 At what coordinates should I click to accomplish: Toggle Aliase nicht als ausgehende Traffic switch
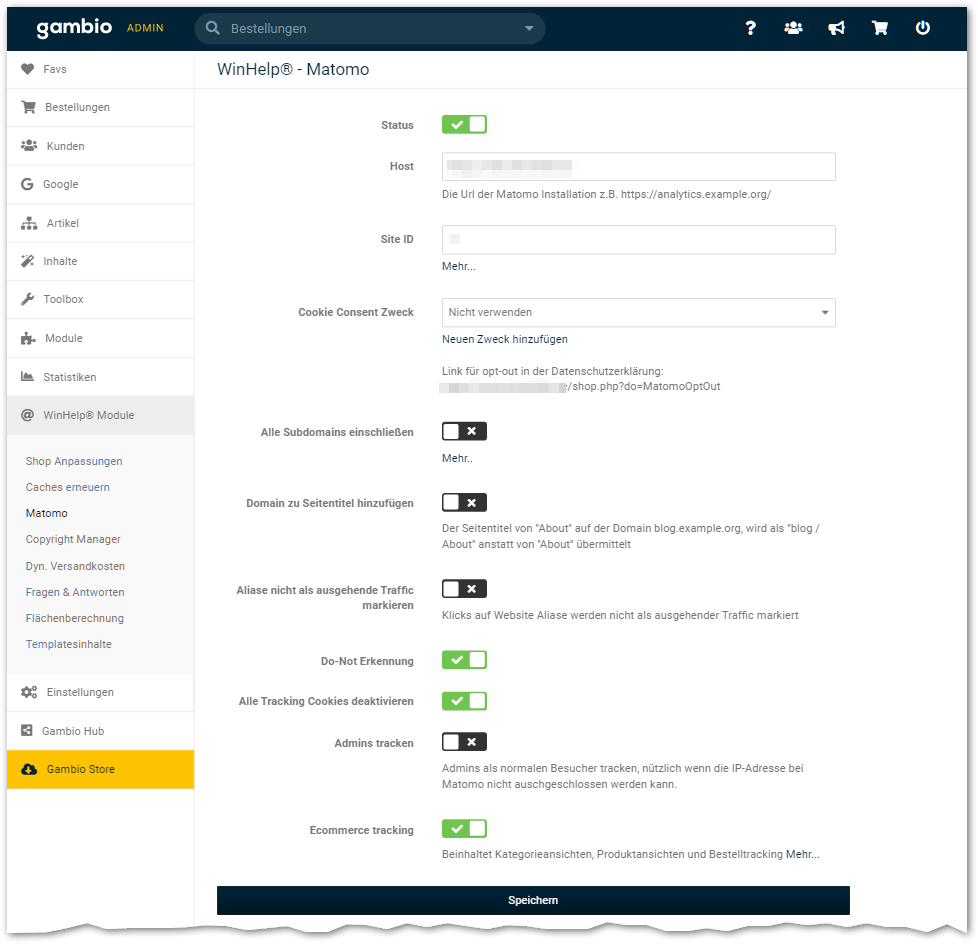tap(464, 589)
